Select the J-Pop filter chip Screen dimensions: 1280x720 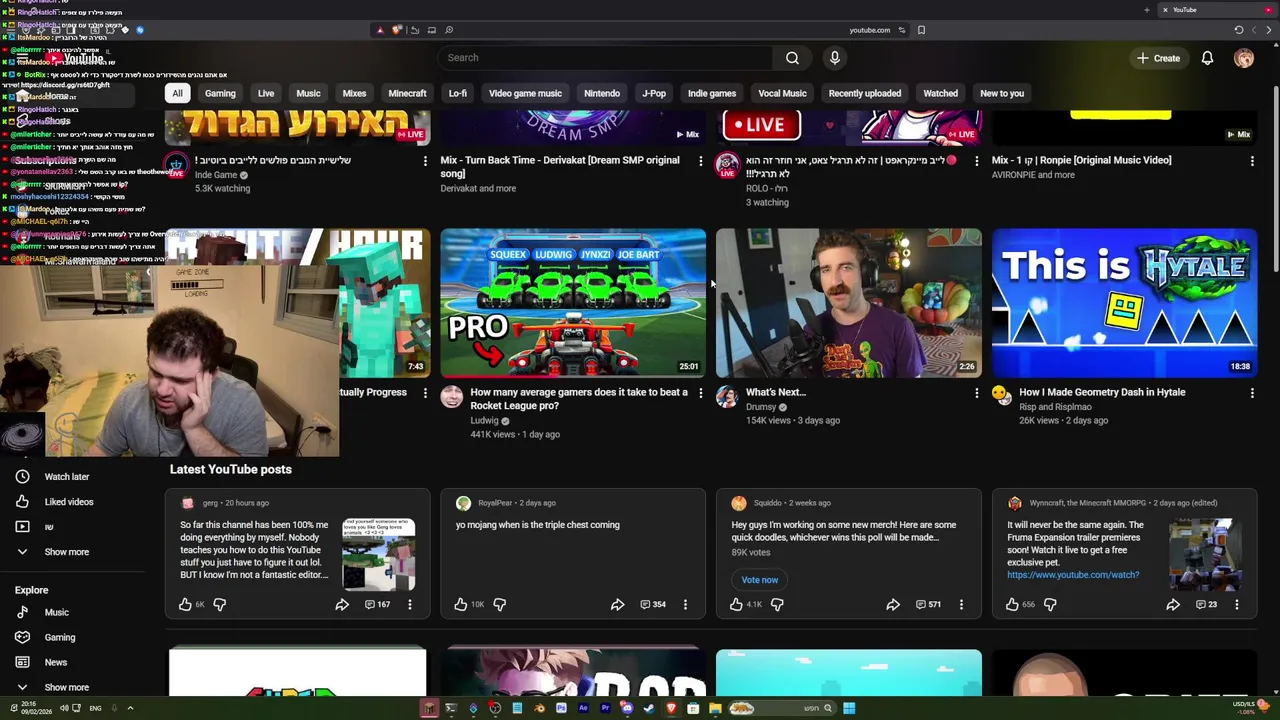(x=654, y=93)
